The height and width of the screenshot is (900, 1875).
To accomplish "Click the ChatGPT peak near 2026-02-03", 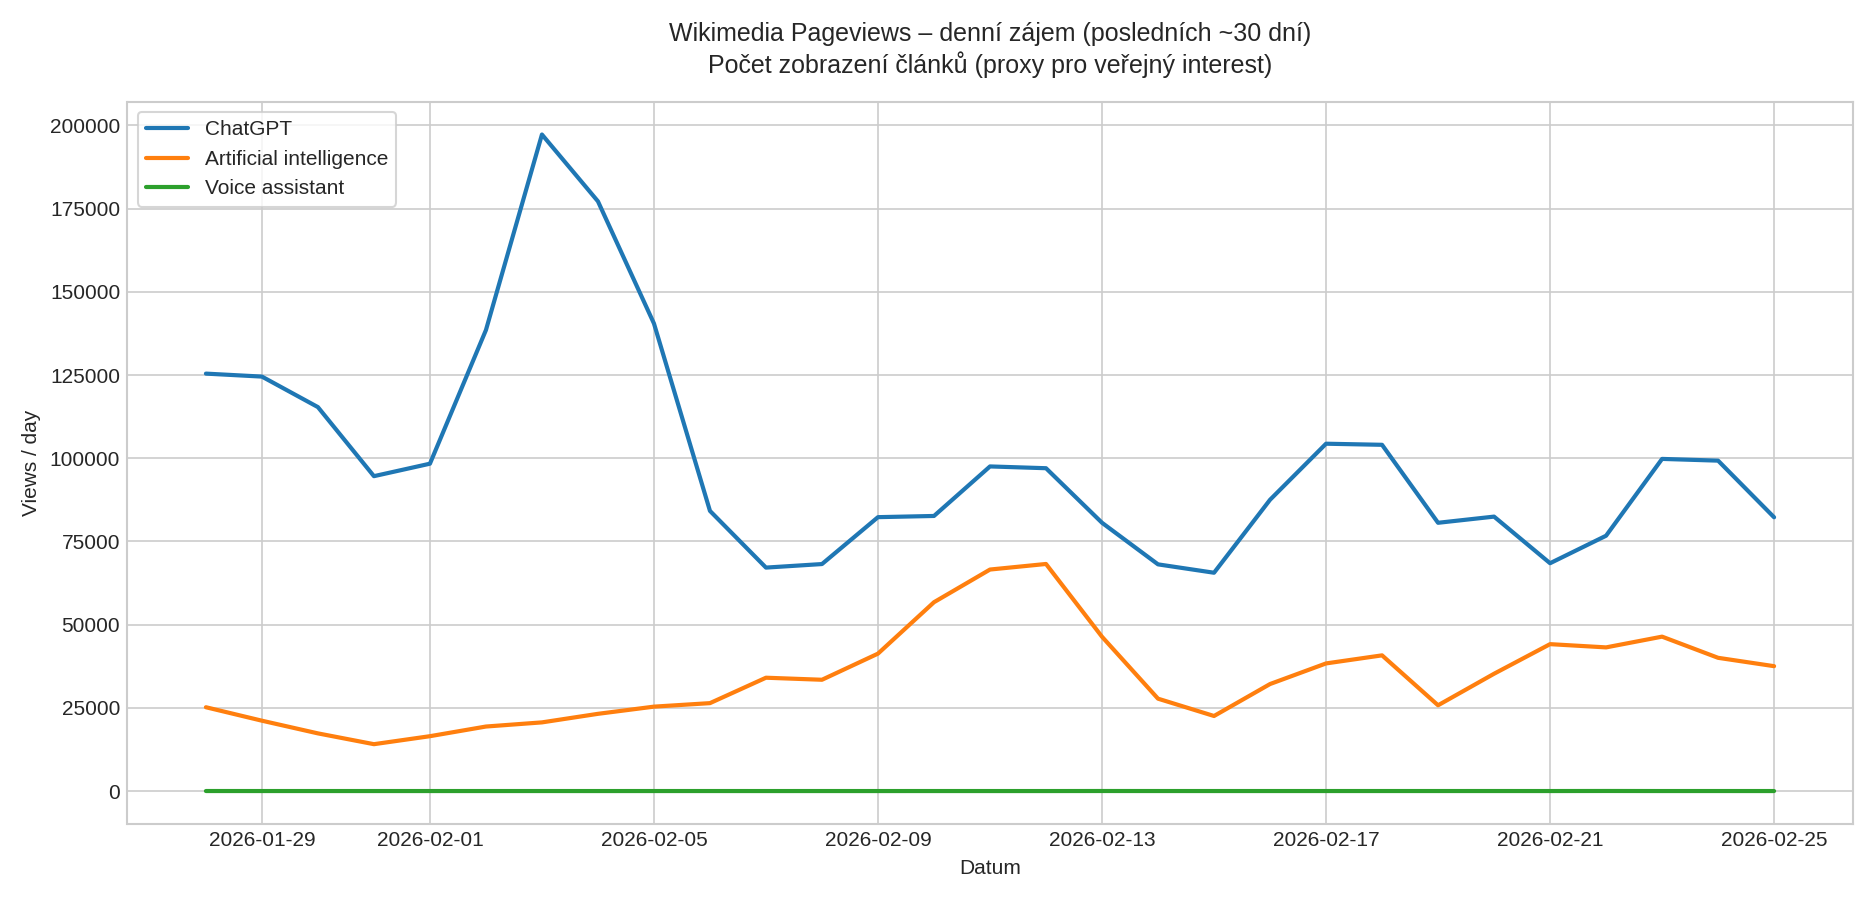I will (542, 133).
